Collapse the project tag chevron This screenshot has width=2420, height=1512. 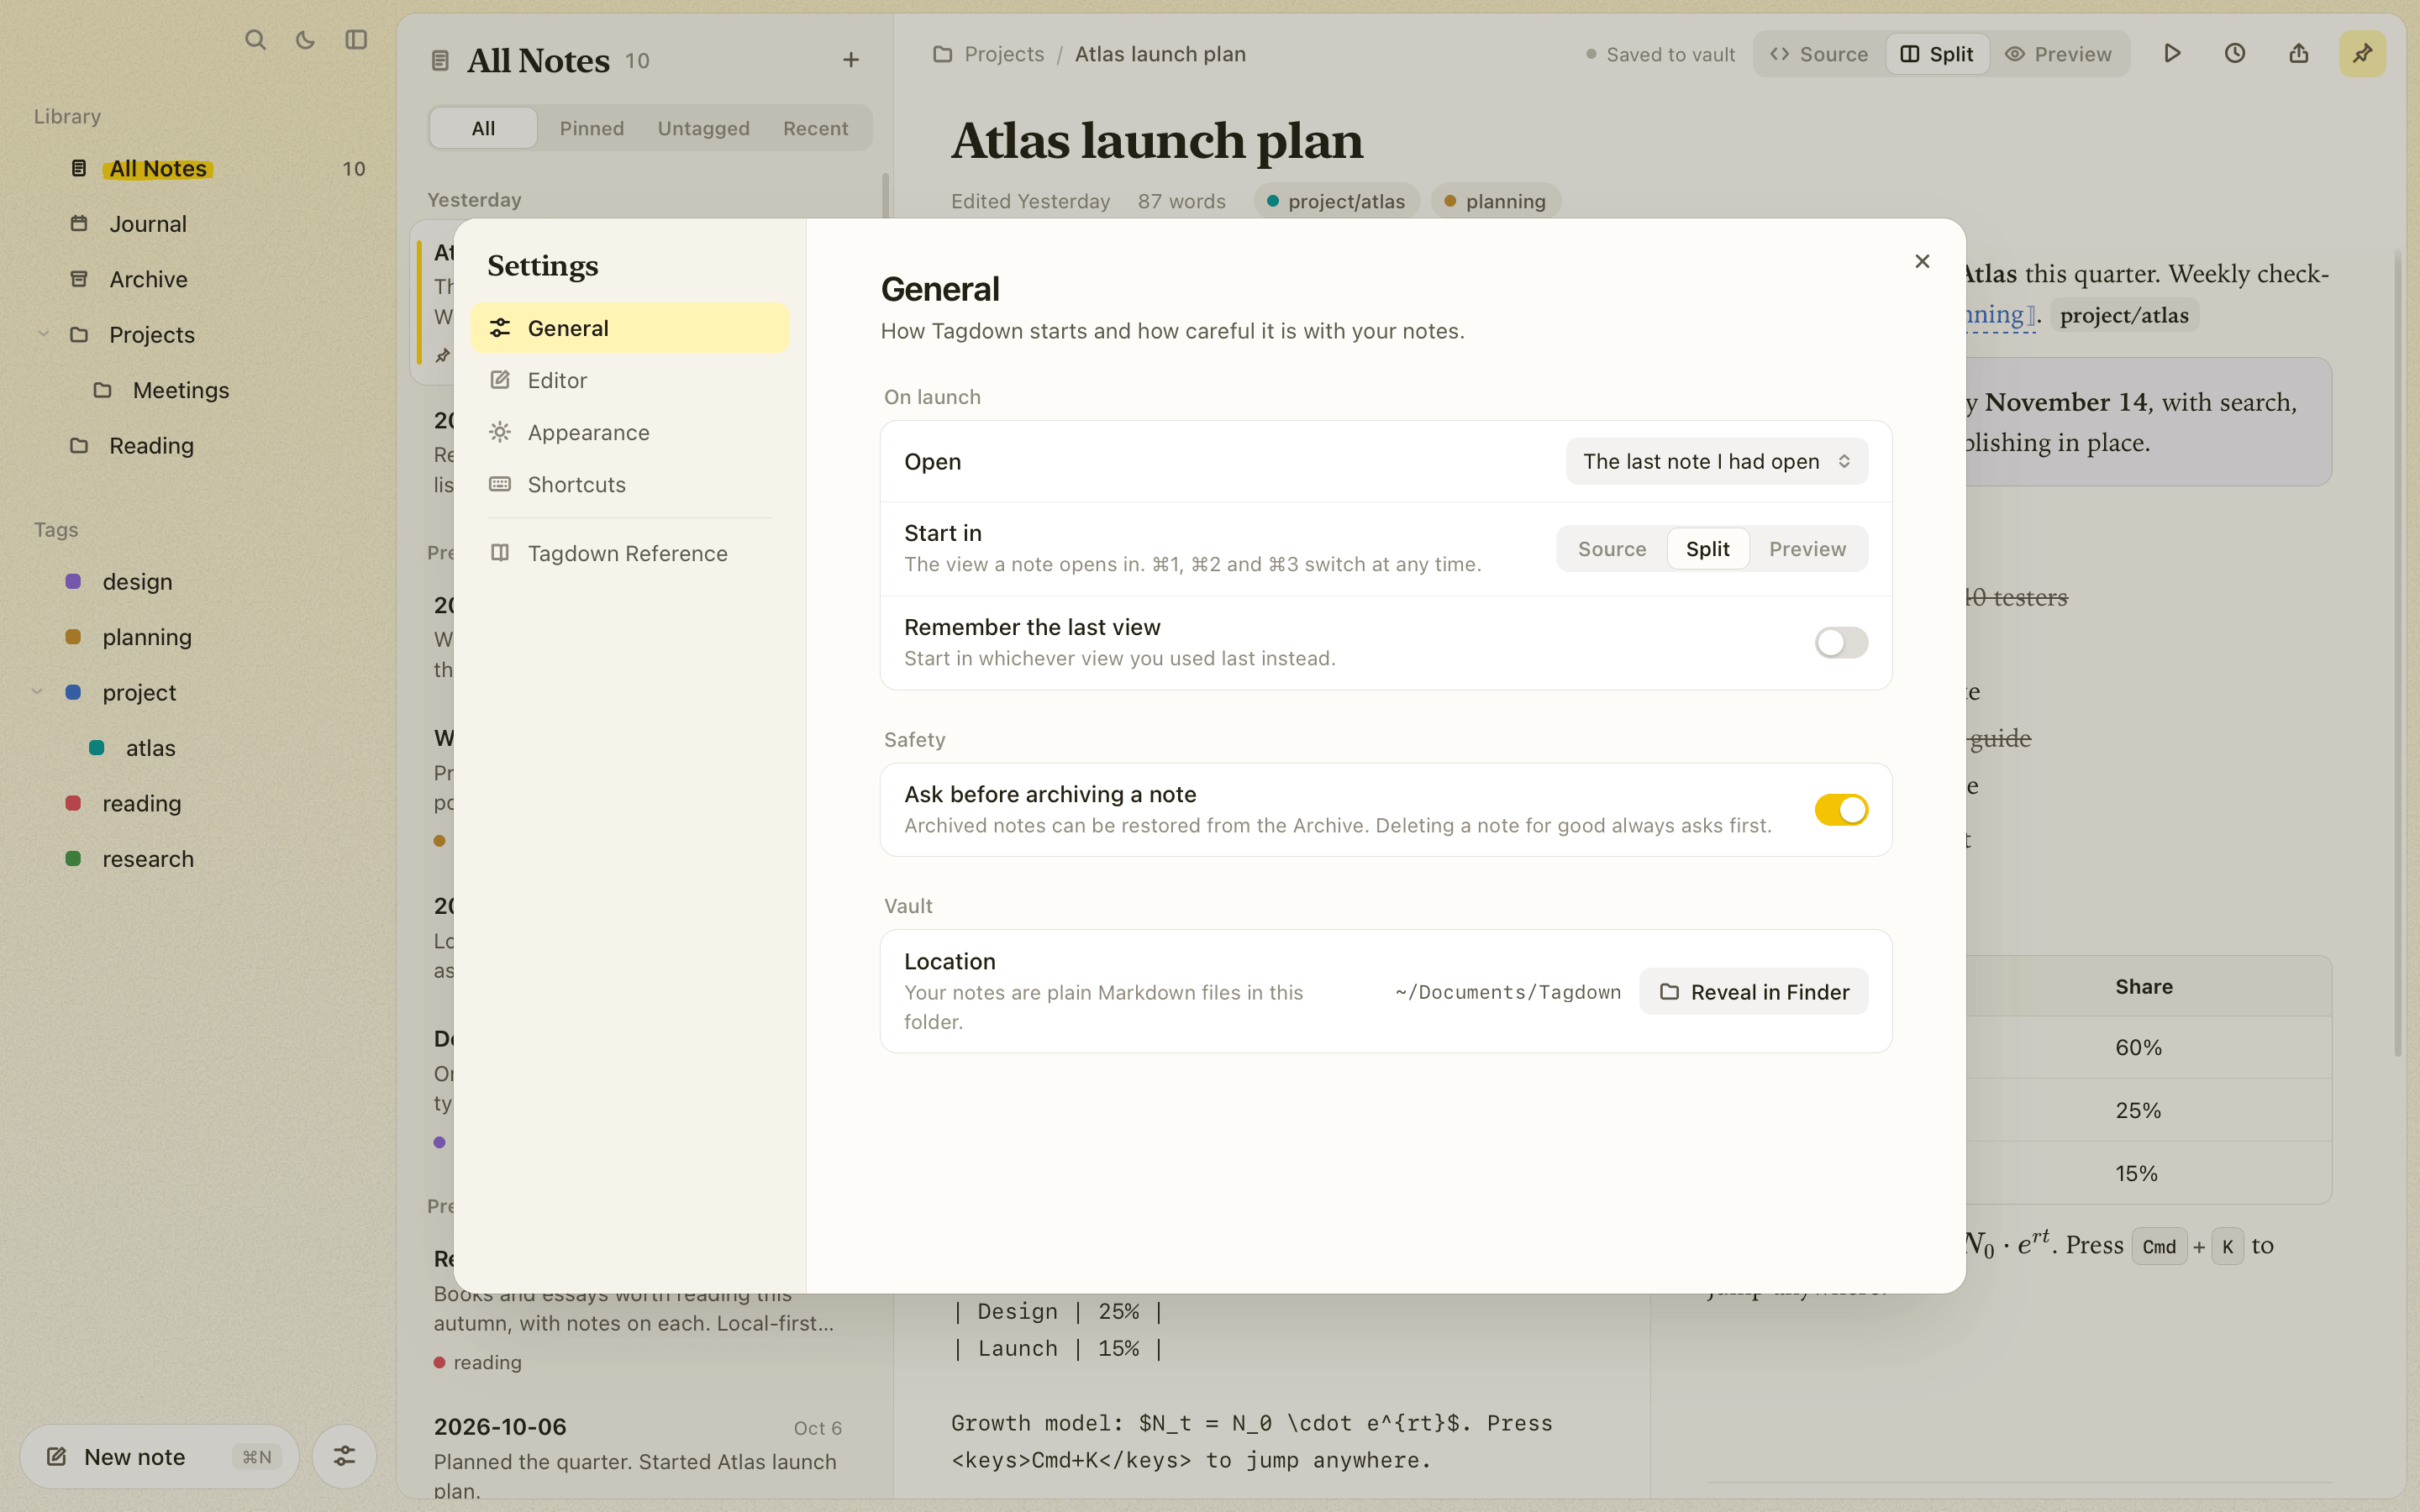pos(37,692)
